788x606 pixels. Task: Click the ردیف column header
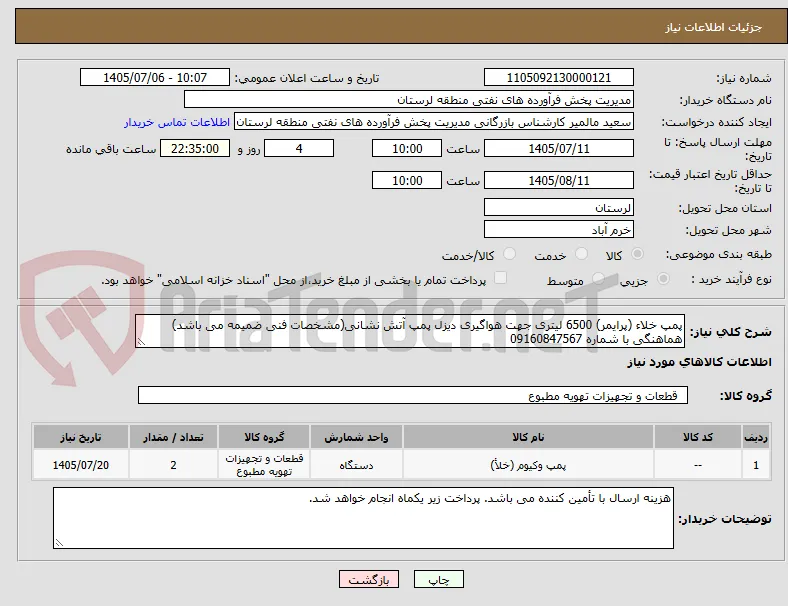(756, 437)
